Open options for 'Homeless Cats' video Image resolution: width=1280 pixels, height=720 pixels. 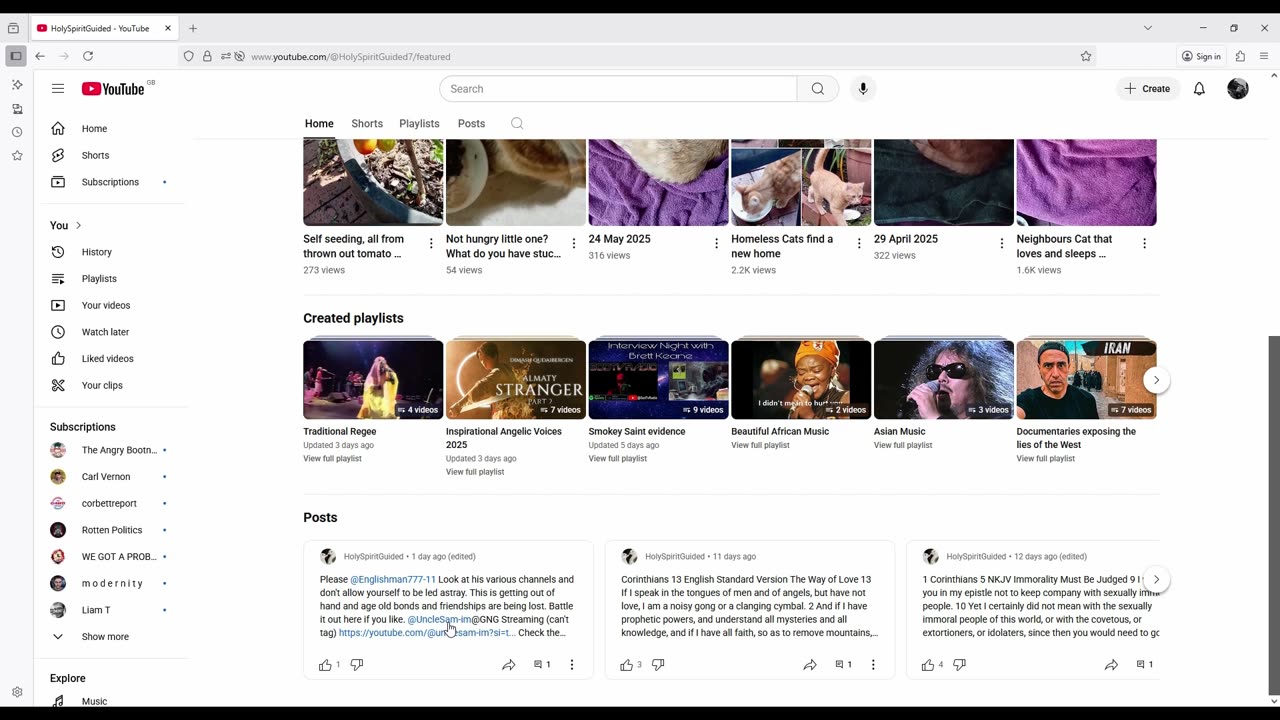pos(859,244)
